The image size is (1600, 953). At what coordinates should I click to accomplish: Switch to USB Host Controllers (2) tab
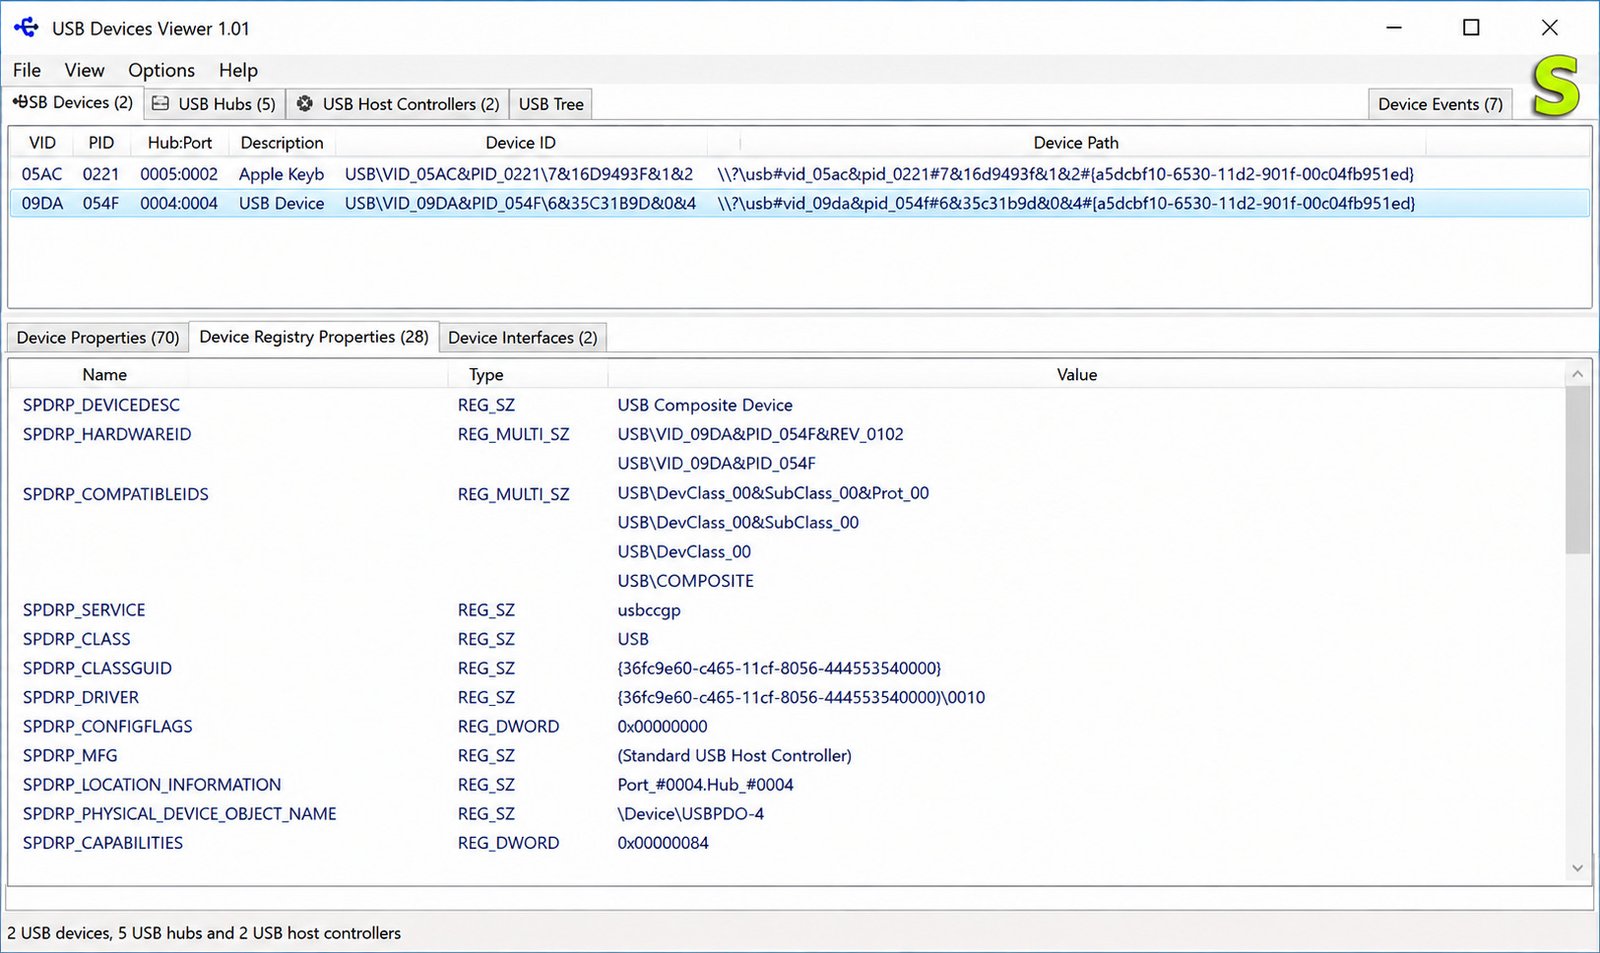398,104
